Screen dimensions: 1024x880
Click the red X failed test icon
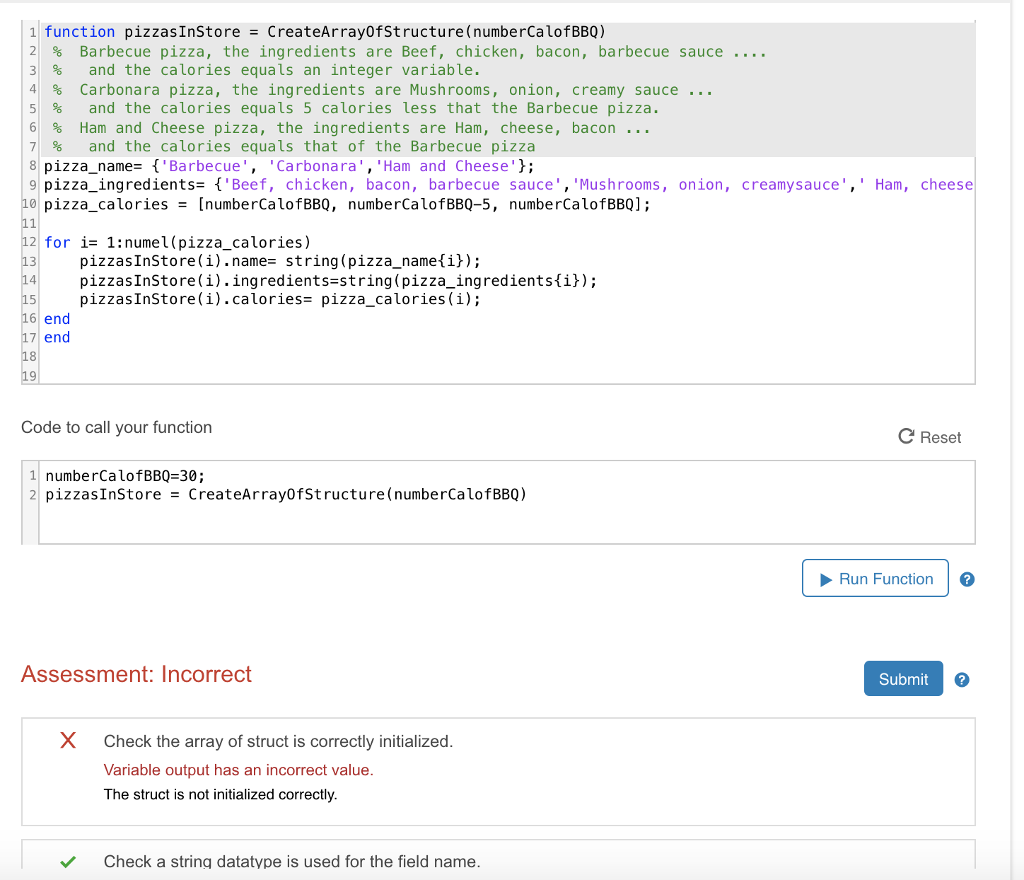pos(68,740)
